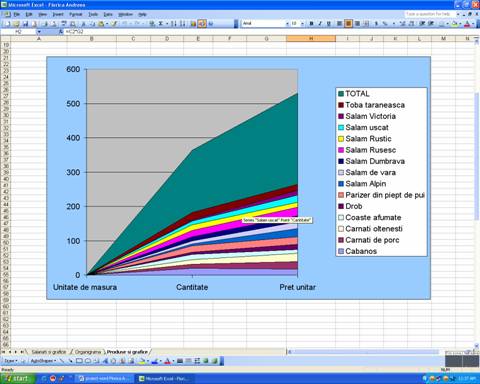Click the Save icon in the toolbar
Screen dimensions: 480x384
[x=25, y=24]
